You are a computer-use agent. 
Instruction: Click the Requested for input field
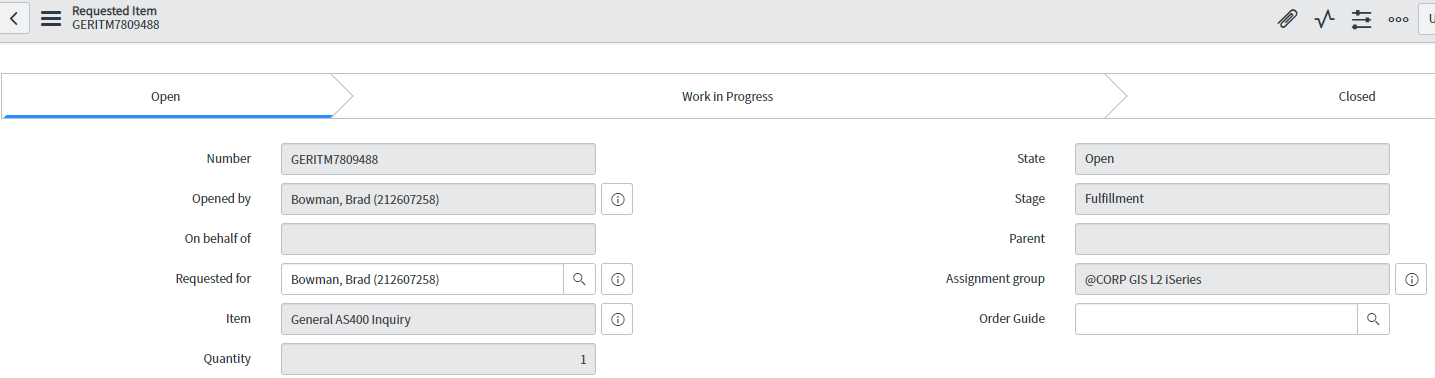tap(422, 279)
